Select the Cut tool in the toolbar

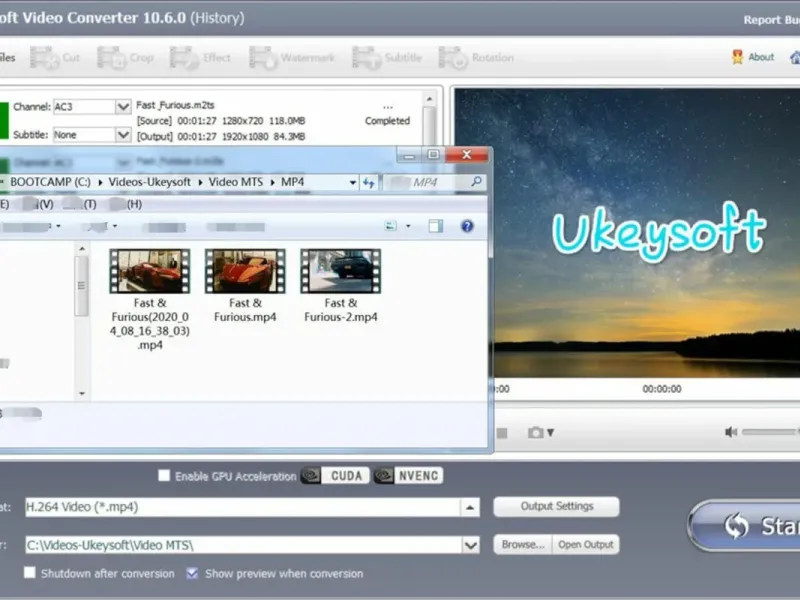click(x=55, y=58)
